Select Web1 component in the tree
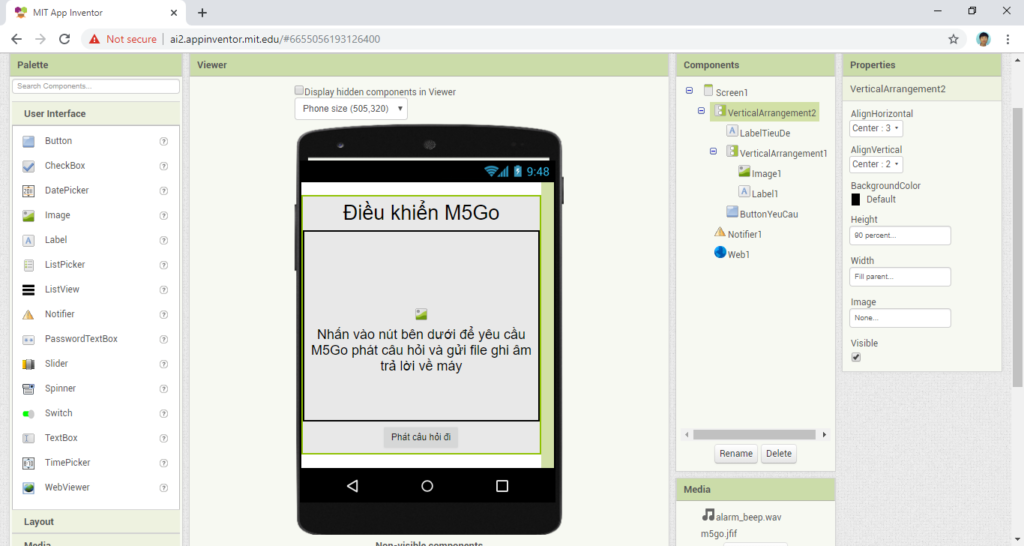1024x546 pixels. tap(738, 254)
